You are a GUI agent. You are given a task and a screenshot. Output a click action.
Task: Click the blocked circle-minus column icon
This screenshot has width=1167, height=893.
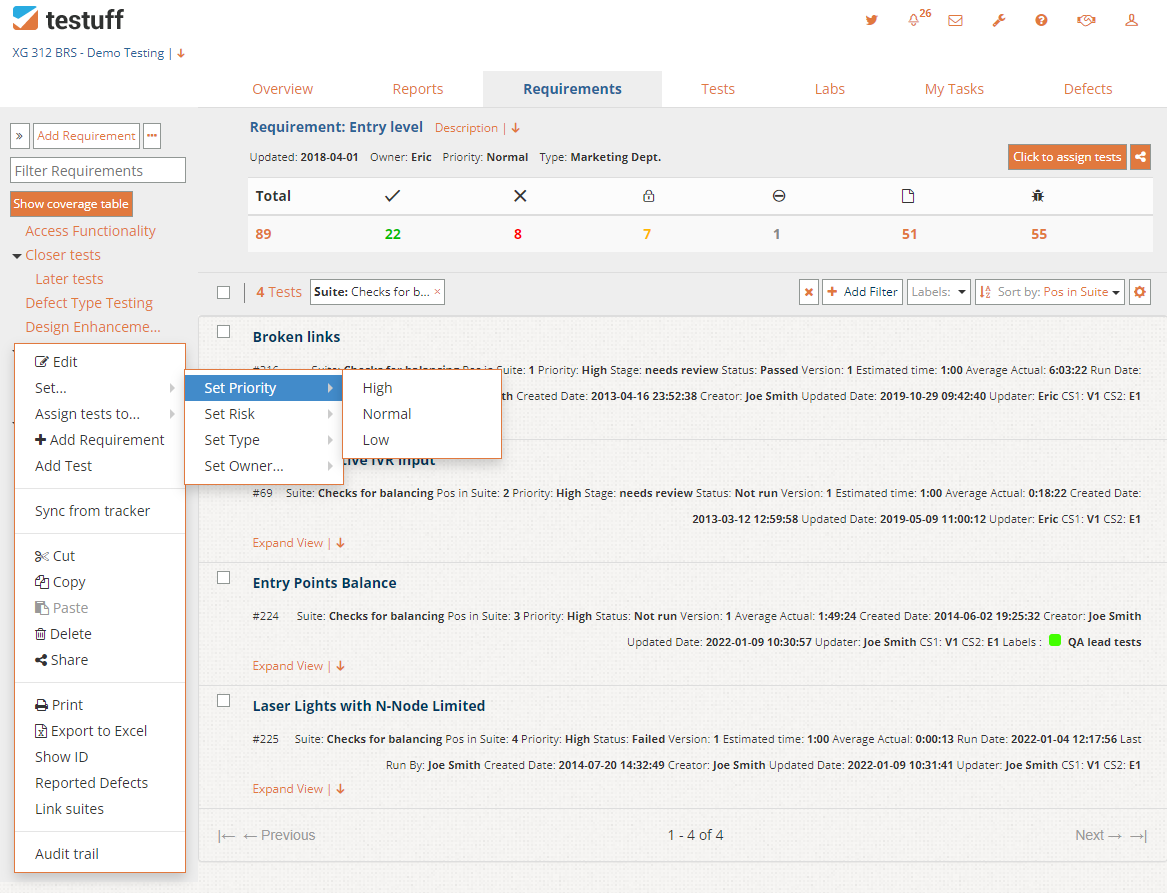[x=778, y=196]
